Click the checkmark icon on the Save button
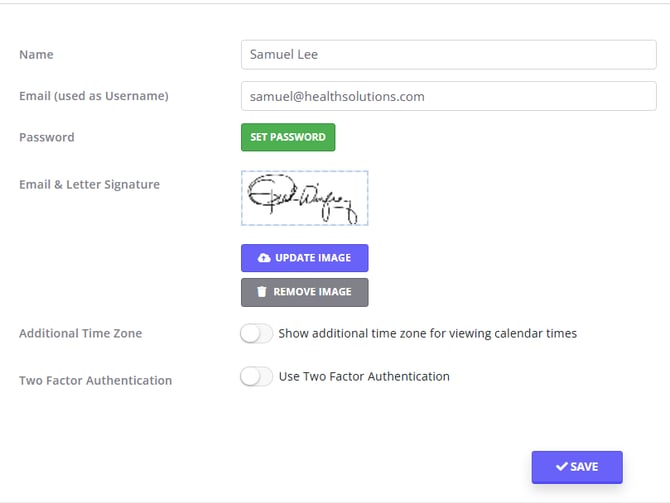Screen dimensions: 670x503 562,467
